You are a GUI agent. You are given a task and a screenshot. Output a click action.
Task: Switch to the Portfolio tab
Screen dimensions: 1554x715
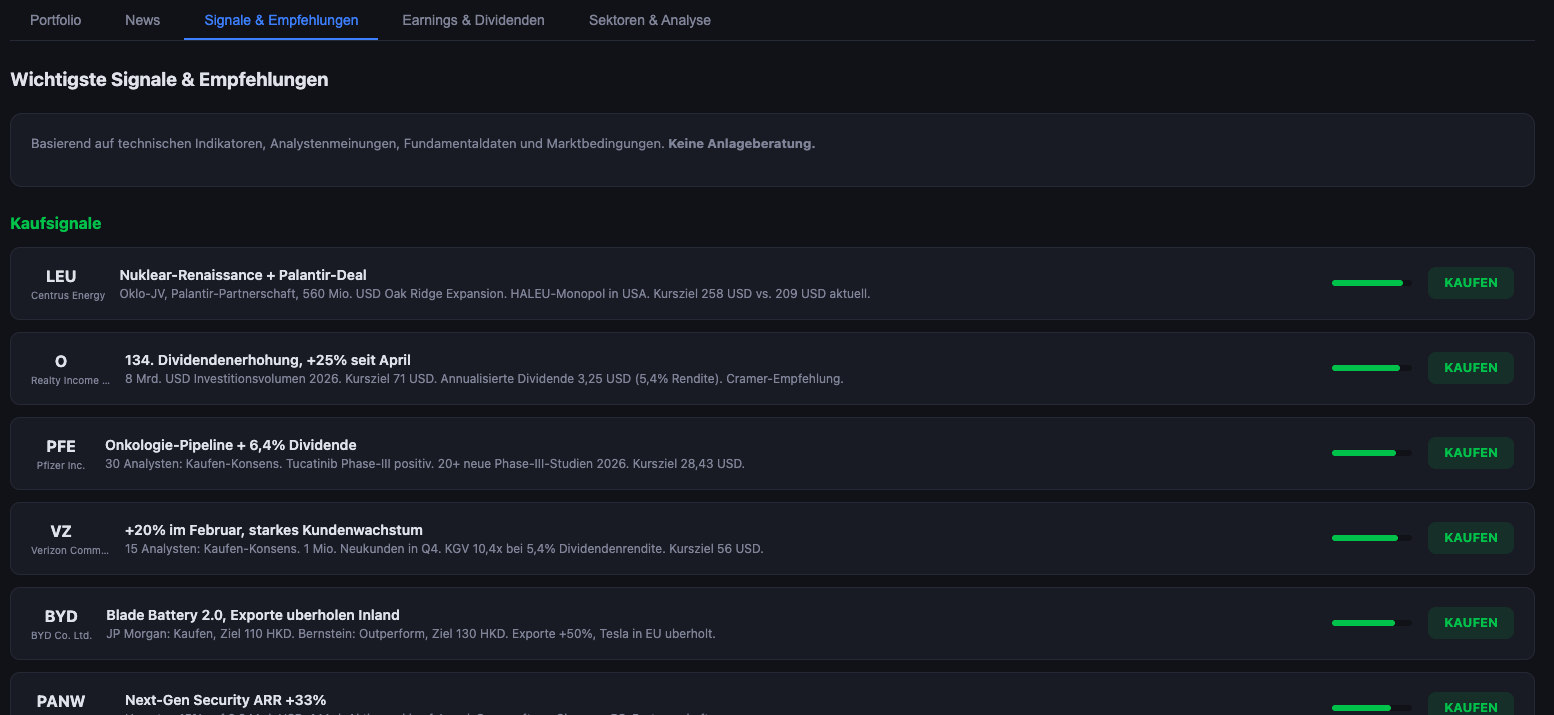pos(55,20)
